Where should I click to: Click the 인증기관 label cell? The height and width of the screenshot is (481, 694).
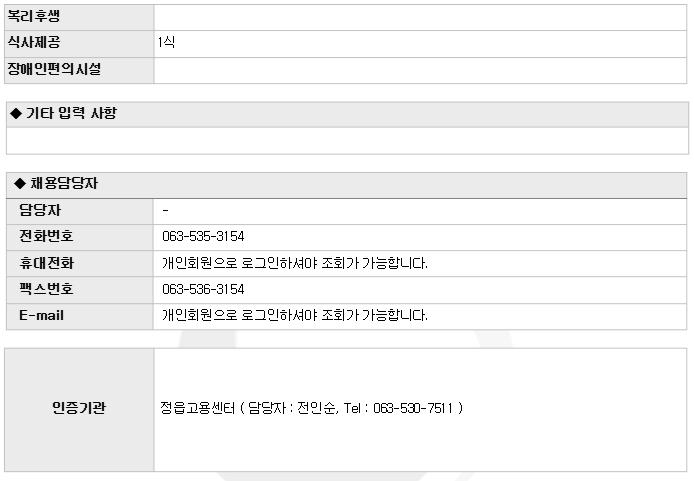(79, 410)
